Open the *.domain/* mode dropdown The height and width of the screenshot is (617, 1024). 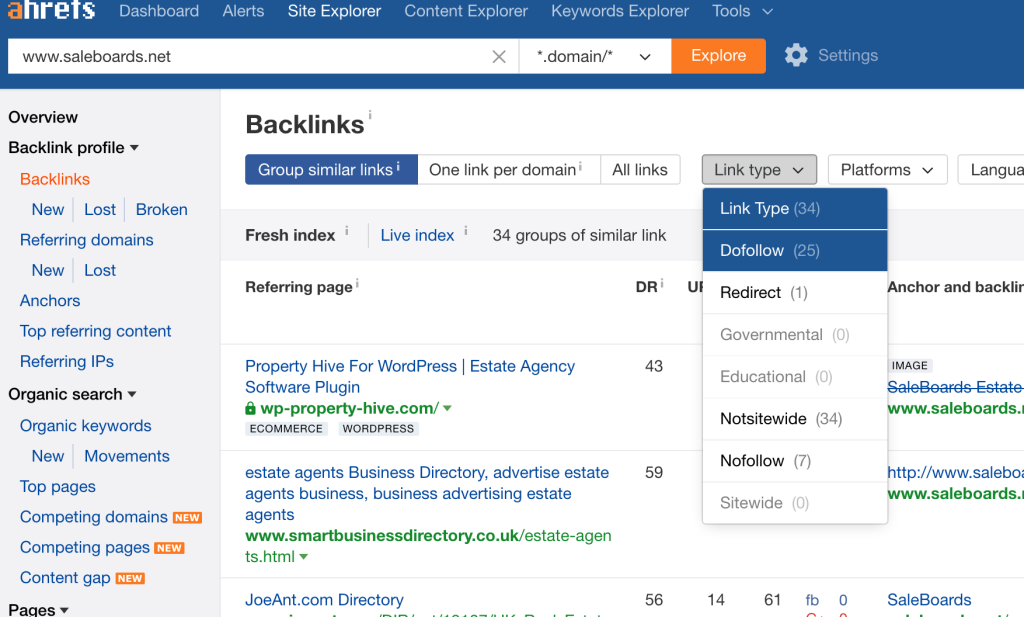click(594, 56)
